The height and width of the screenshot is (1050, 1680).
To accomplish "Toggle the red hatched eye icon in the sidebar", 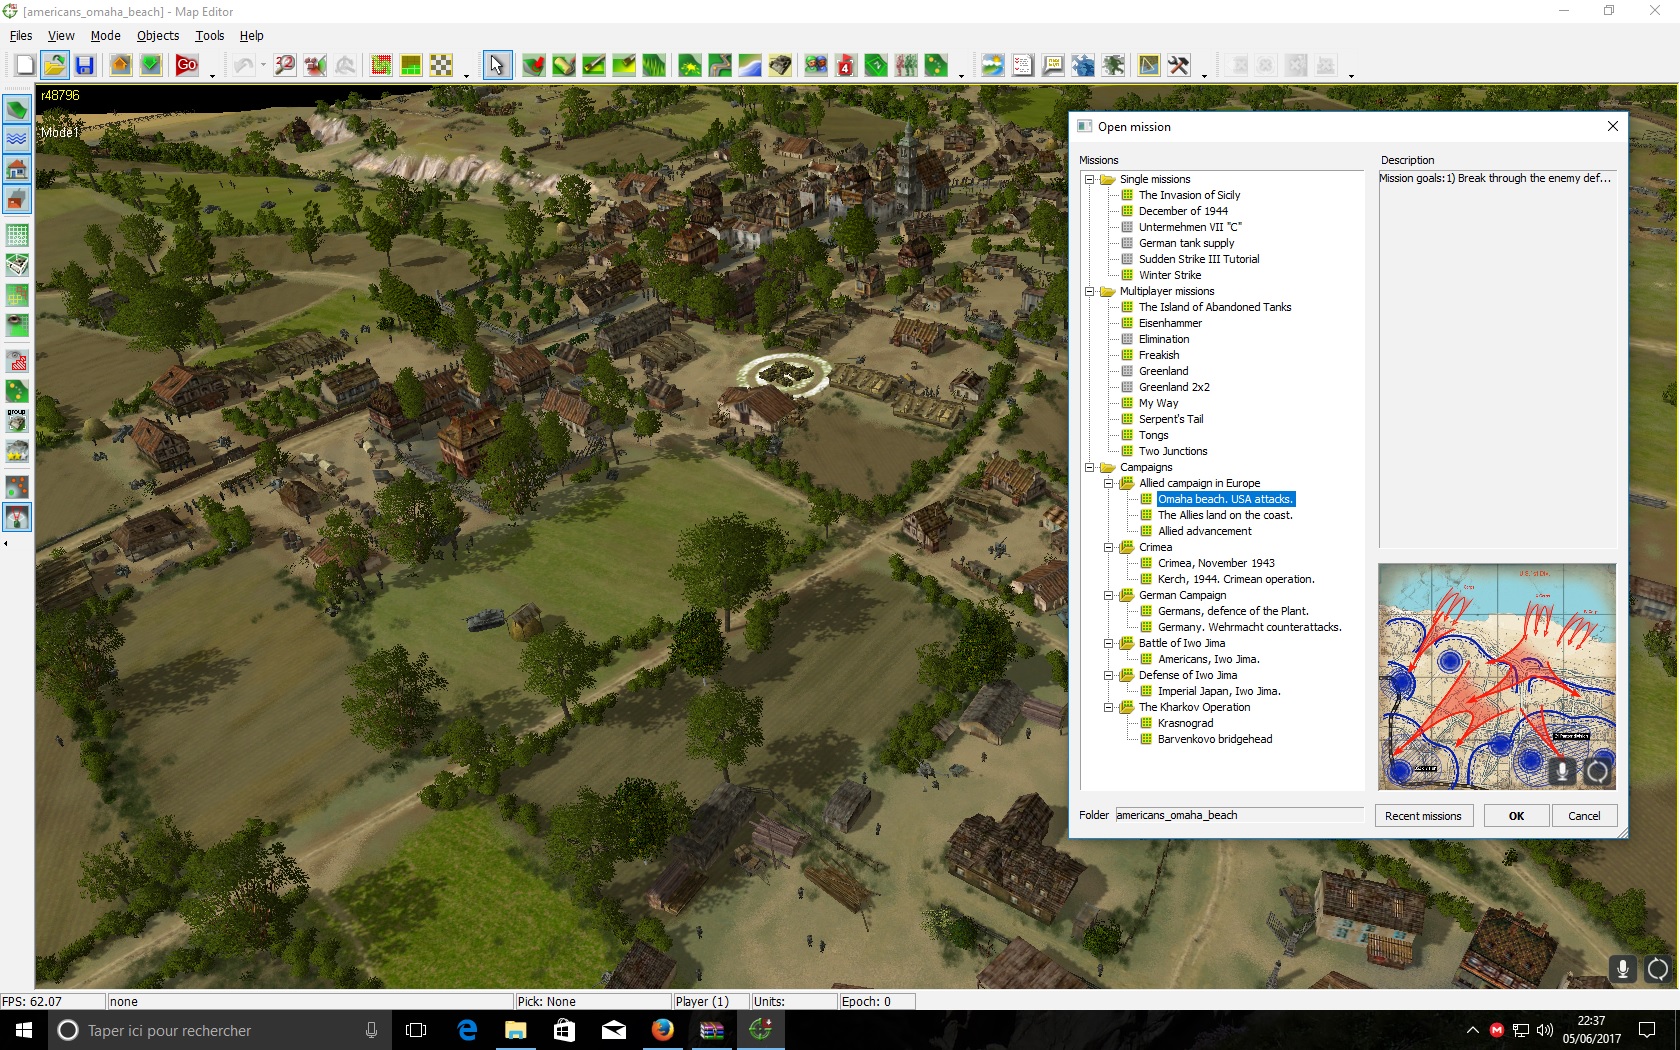I will point(16,361).
